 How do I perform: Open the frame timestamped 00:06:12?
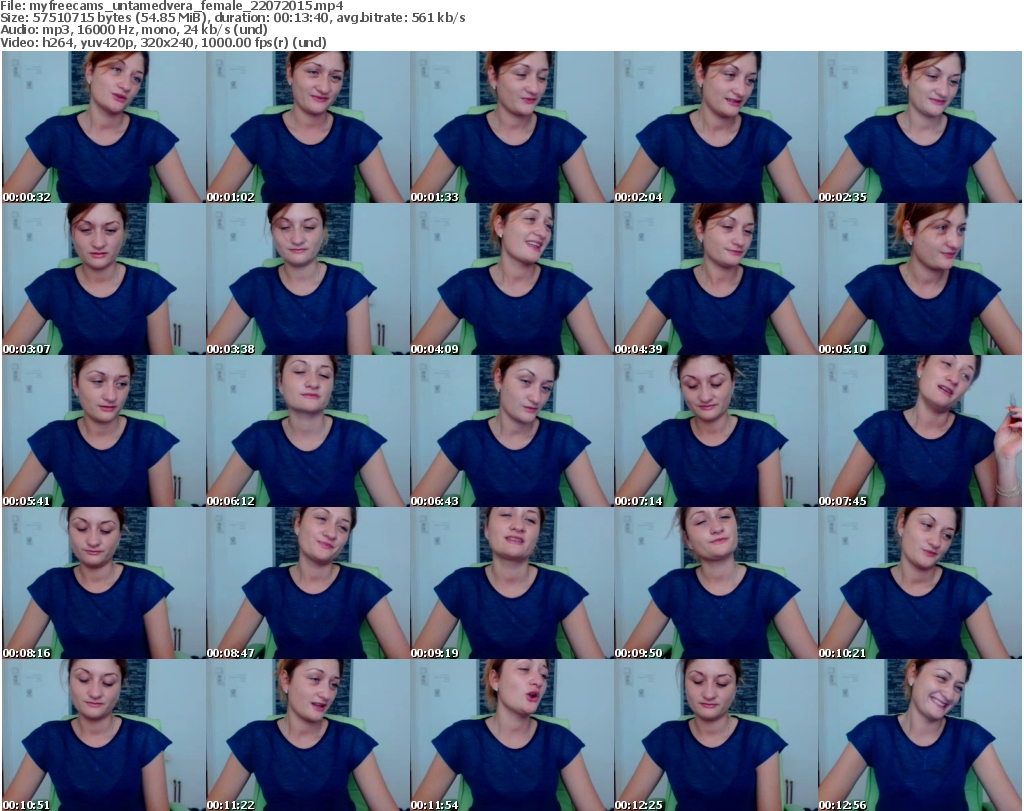tap(308, 431)
